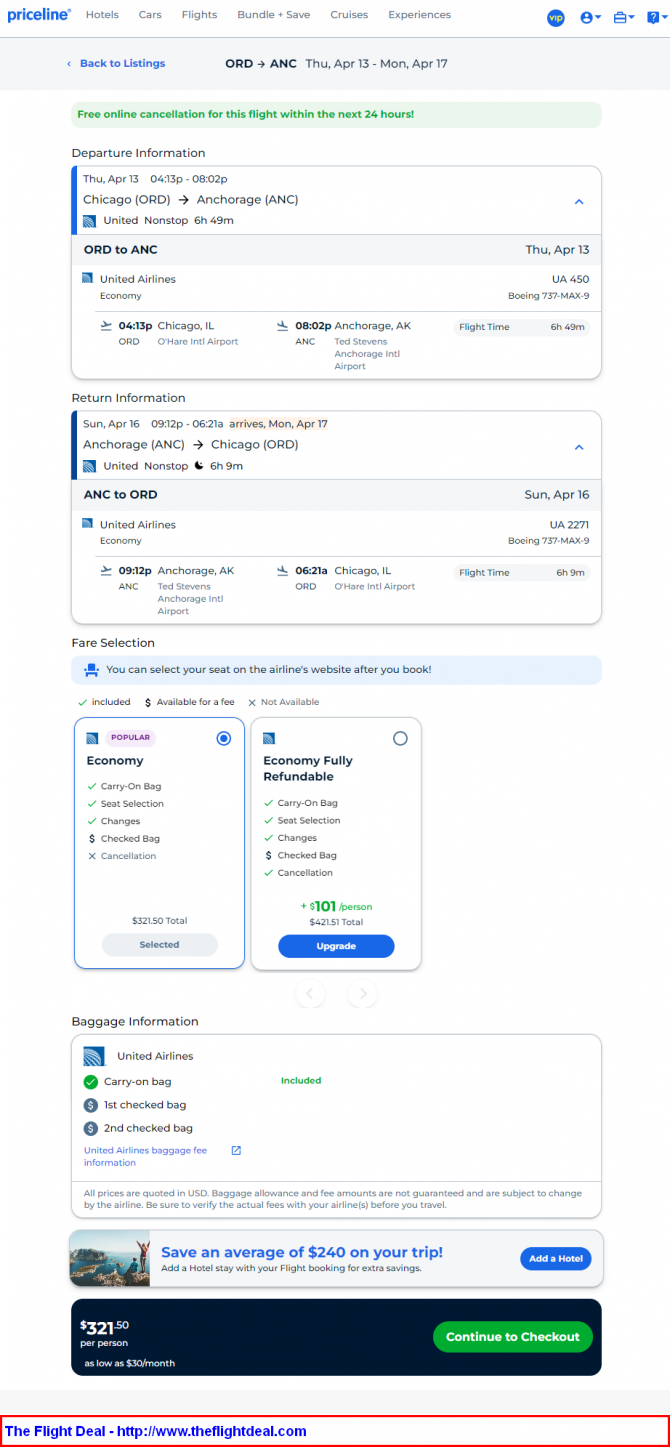Show previous fare options with left arrow
Screen dimensions: 670x1447
pyautogui.click(x=310, y=993)
